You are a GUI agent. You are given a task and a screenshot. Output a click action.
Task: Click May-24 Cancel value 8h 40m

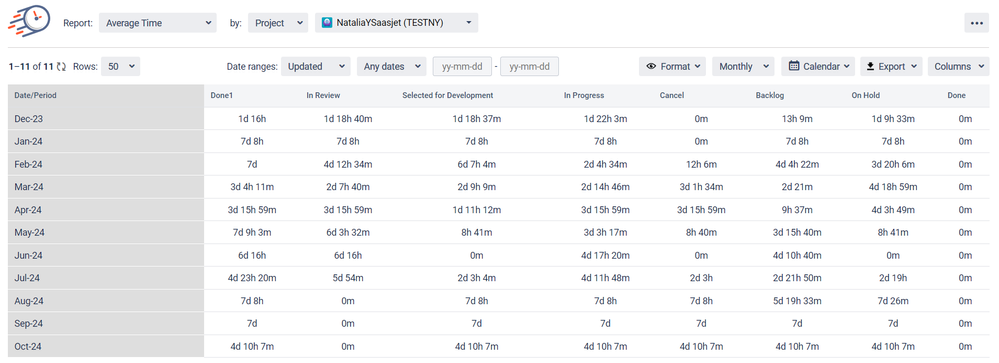701,232
